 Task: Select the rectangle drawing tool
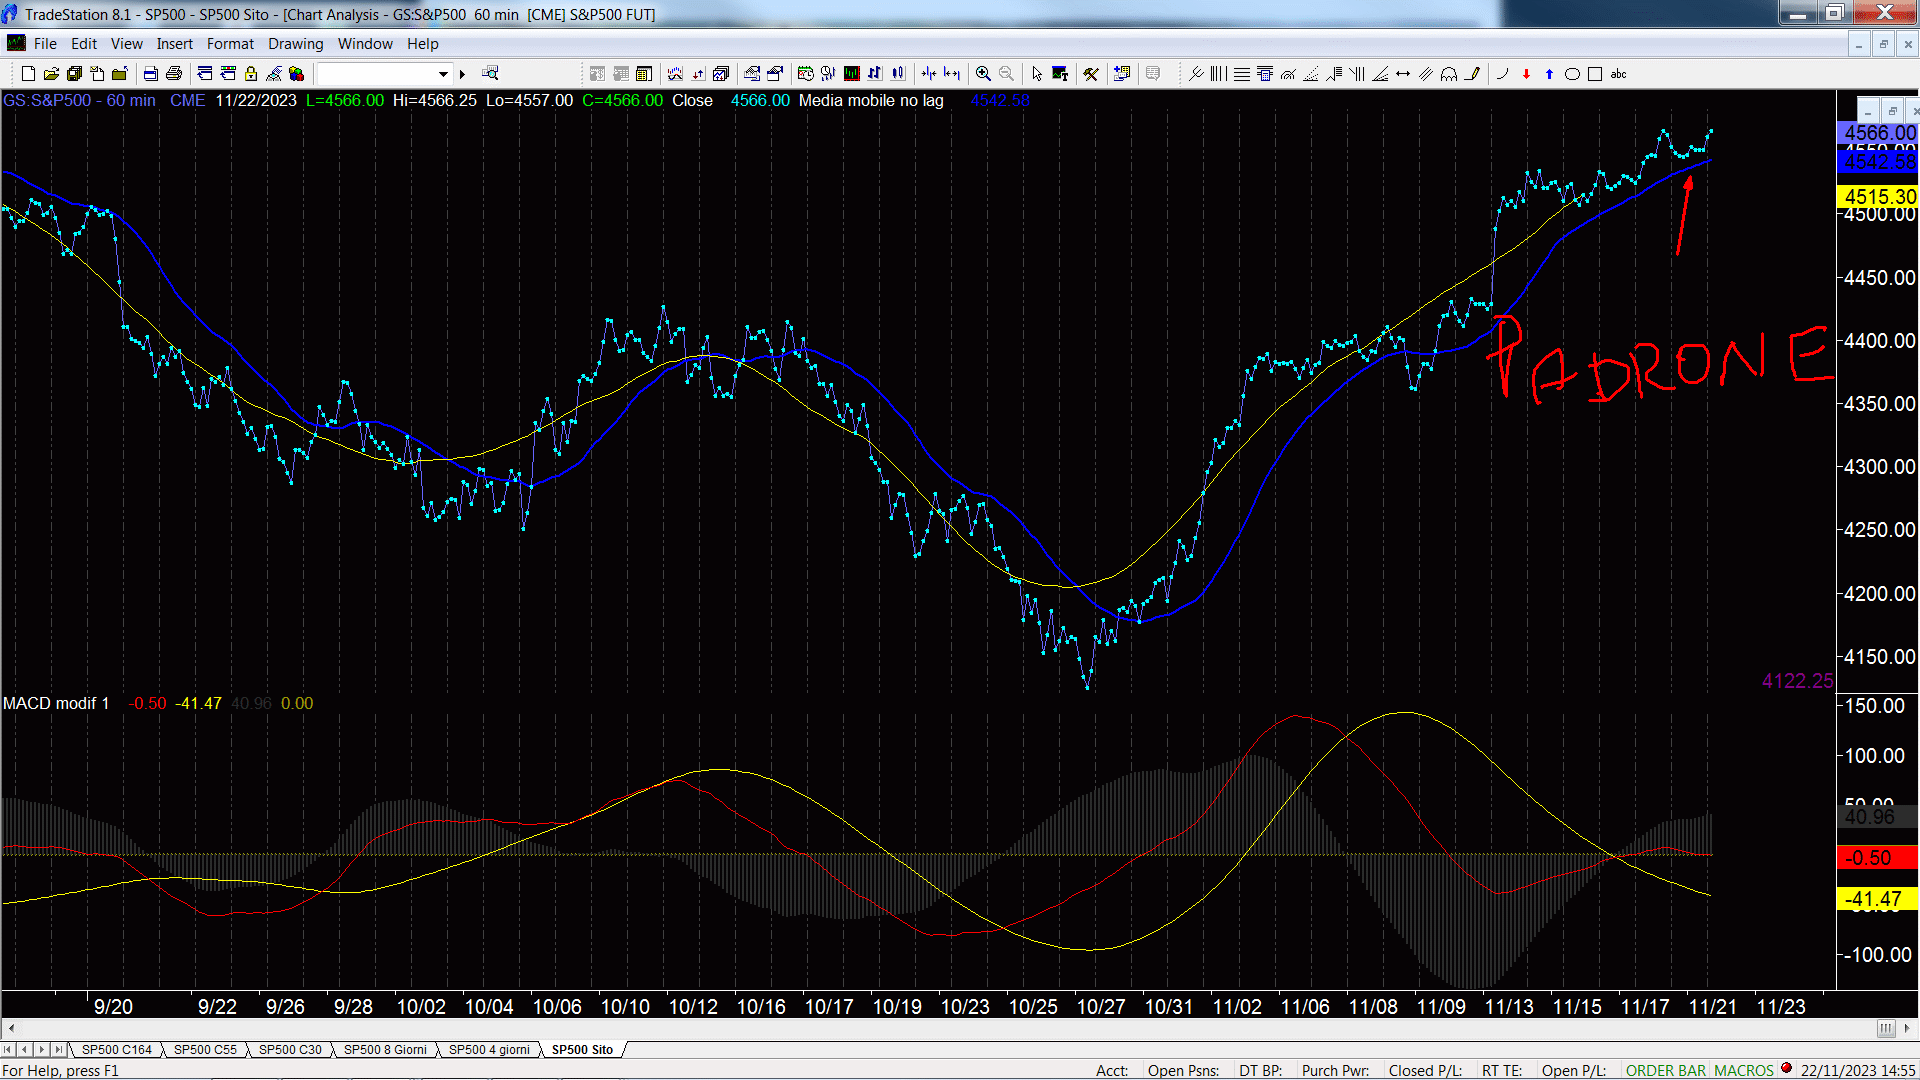click(x=1595, y=73)
